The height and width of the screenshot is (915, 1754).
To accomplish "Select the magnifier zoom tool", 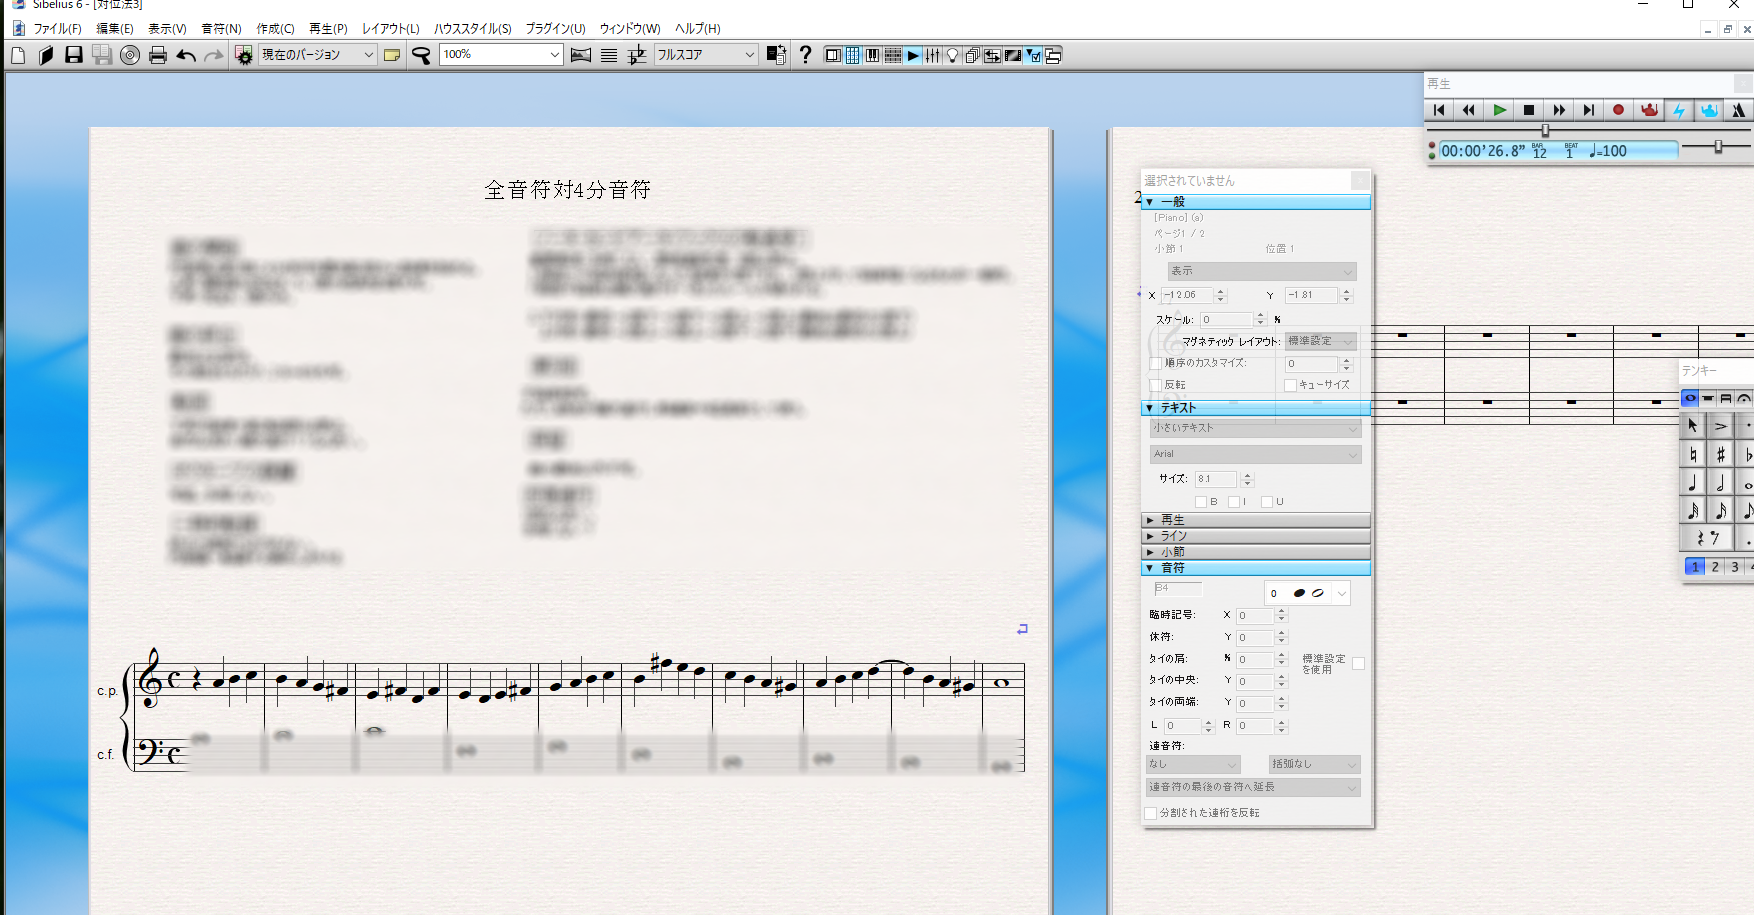I will pos(421,55).
